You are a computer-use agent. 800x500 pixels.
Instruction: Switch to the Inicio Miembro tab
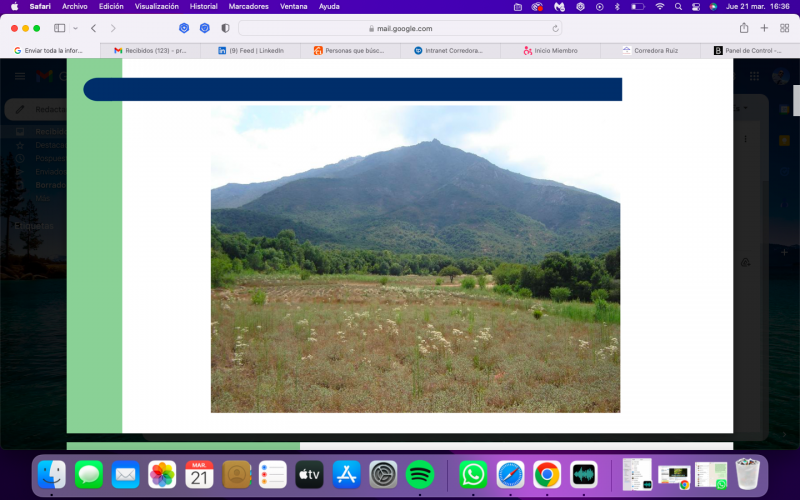(x=550, y=51)
